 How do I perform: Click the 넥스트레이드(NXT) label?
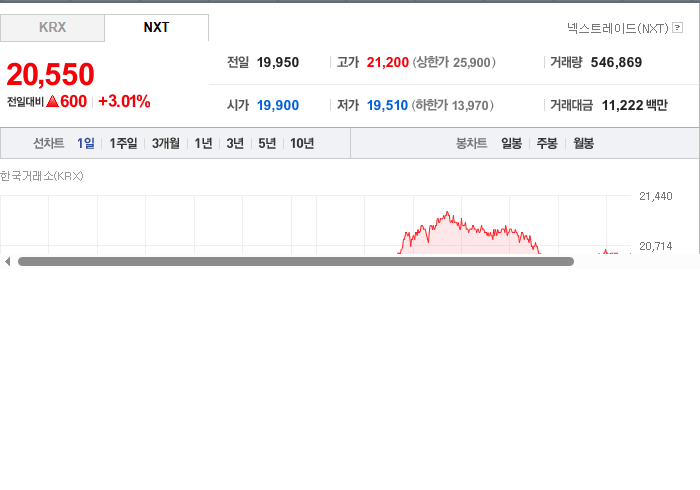click(618, 28)
